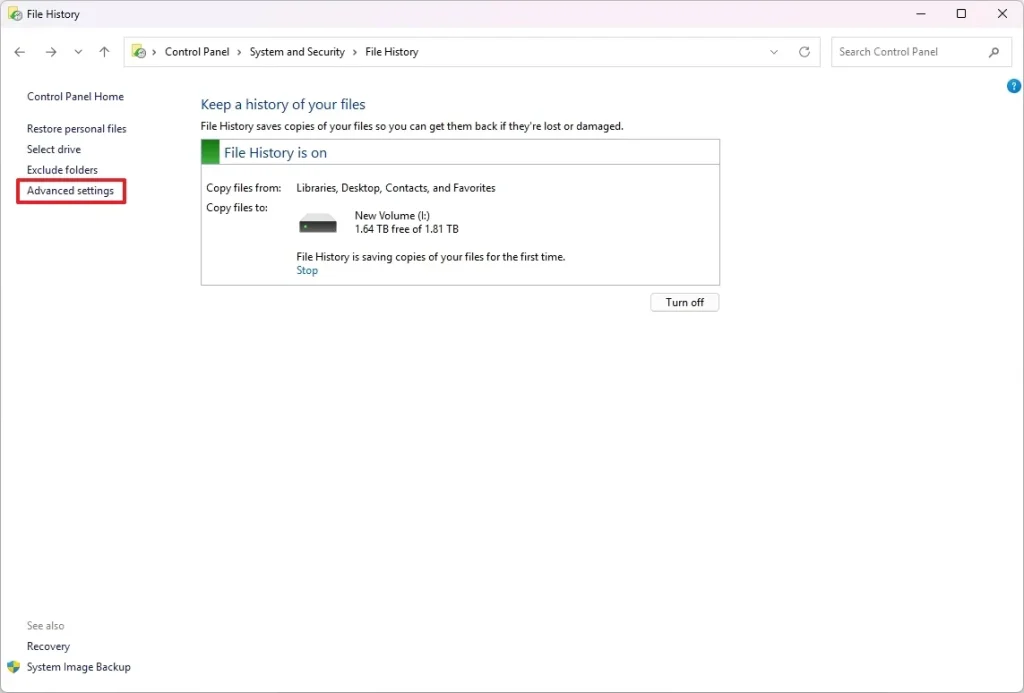Open the recent locations dropdown arrow

click(78, 52)
